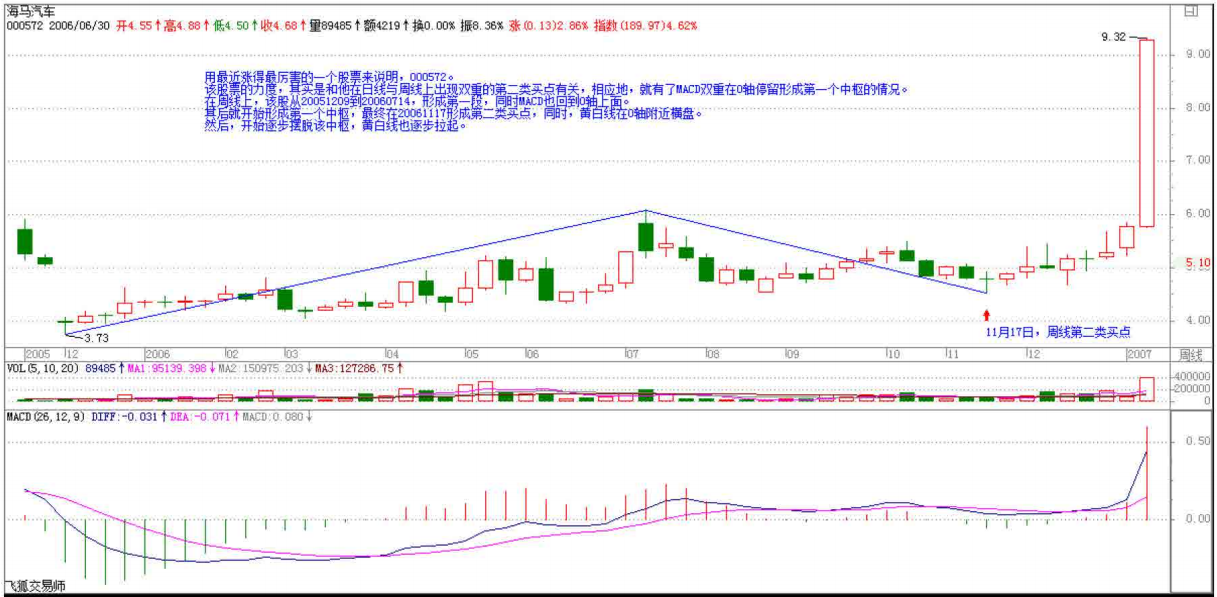
Task: Click the largest red volume bar at right
Action: (x=1147, y=389)
